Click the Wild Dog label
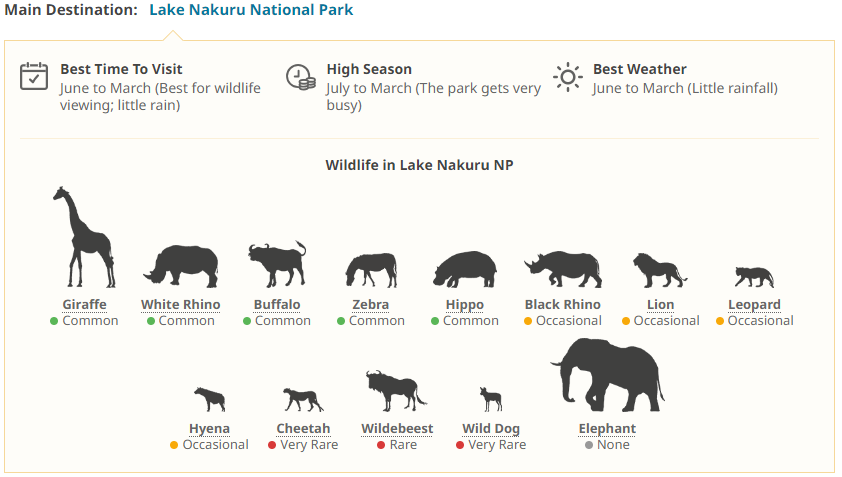Viewport: 842px width, 477px height. tap(491, 428)
